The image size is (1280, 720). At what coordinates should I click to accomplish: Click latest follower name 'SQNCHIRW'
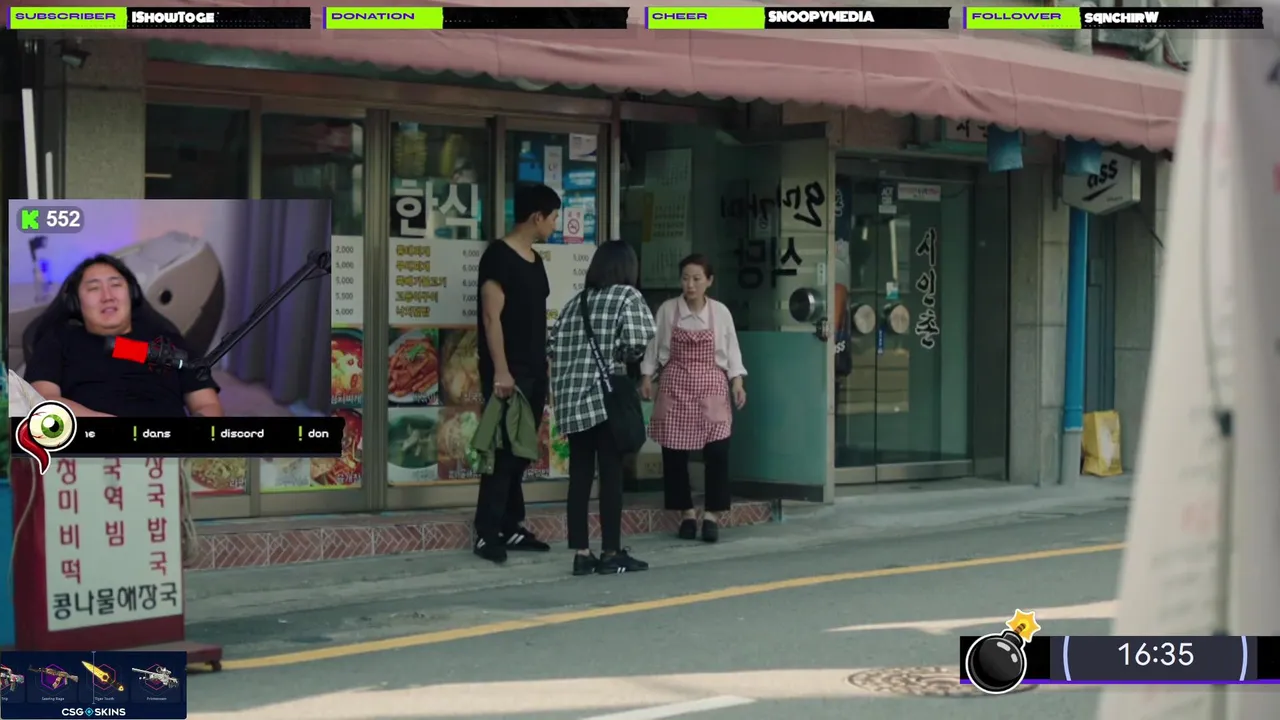1121,17
